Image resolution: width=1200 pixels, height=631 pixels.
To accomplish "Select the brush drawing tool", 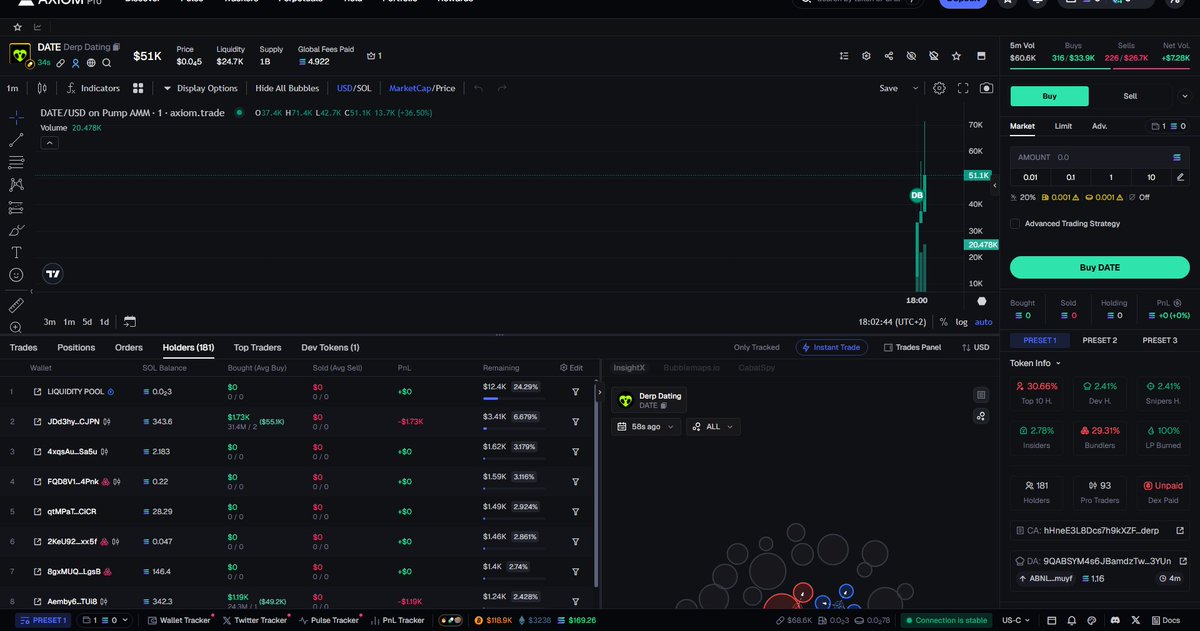I will click(16, 230).
